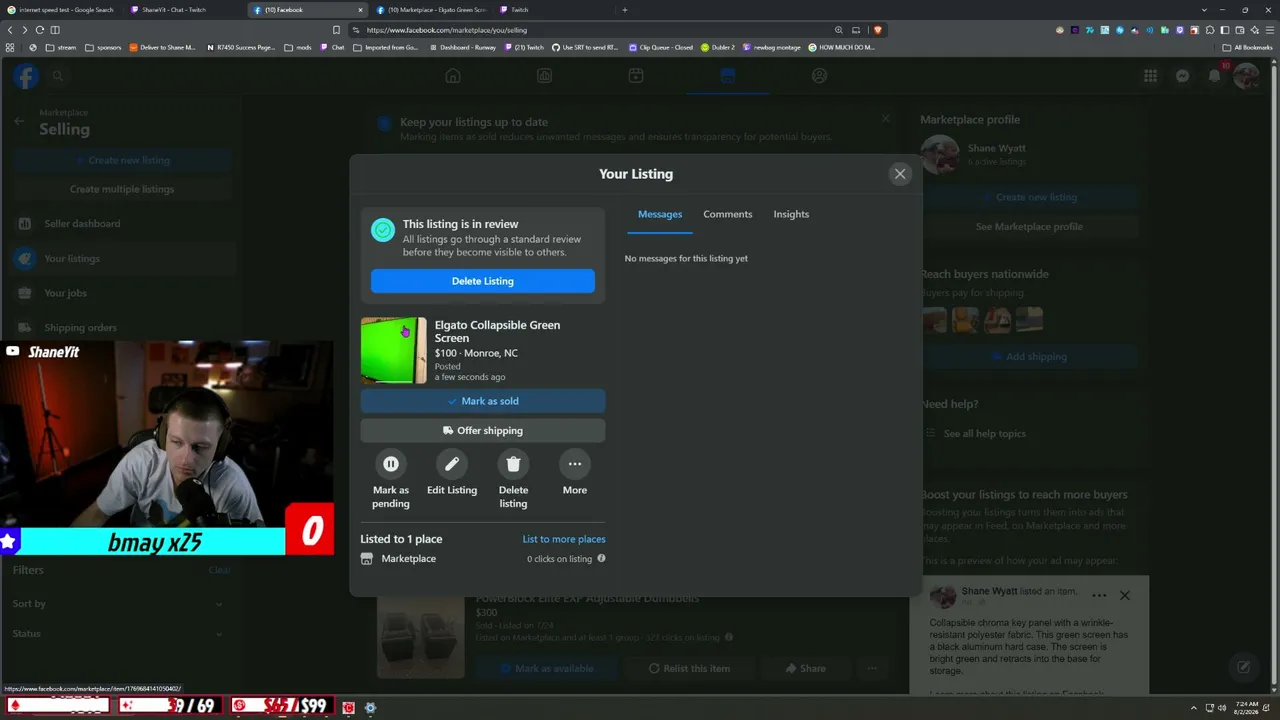The height and width of the screenshot is (720, 1280).
Task: Open the sponsors bookmarks folder
Action: [x=103, y=47]
